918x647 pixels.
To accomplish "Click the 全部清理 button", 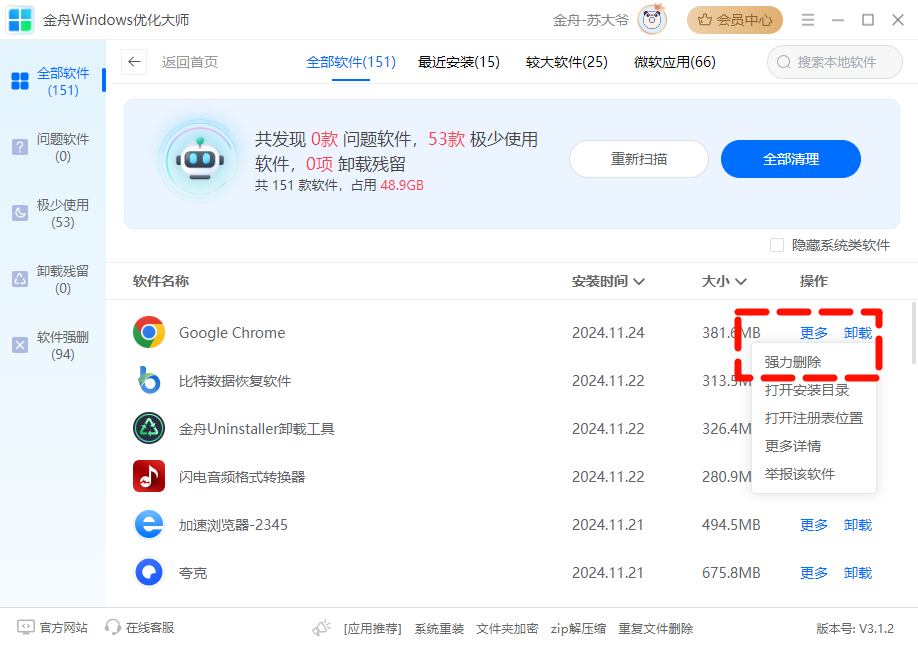I will click(x=790, y=159).
